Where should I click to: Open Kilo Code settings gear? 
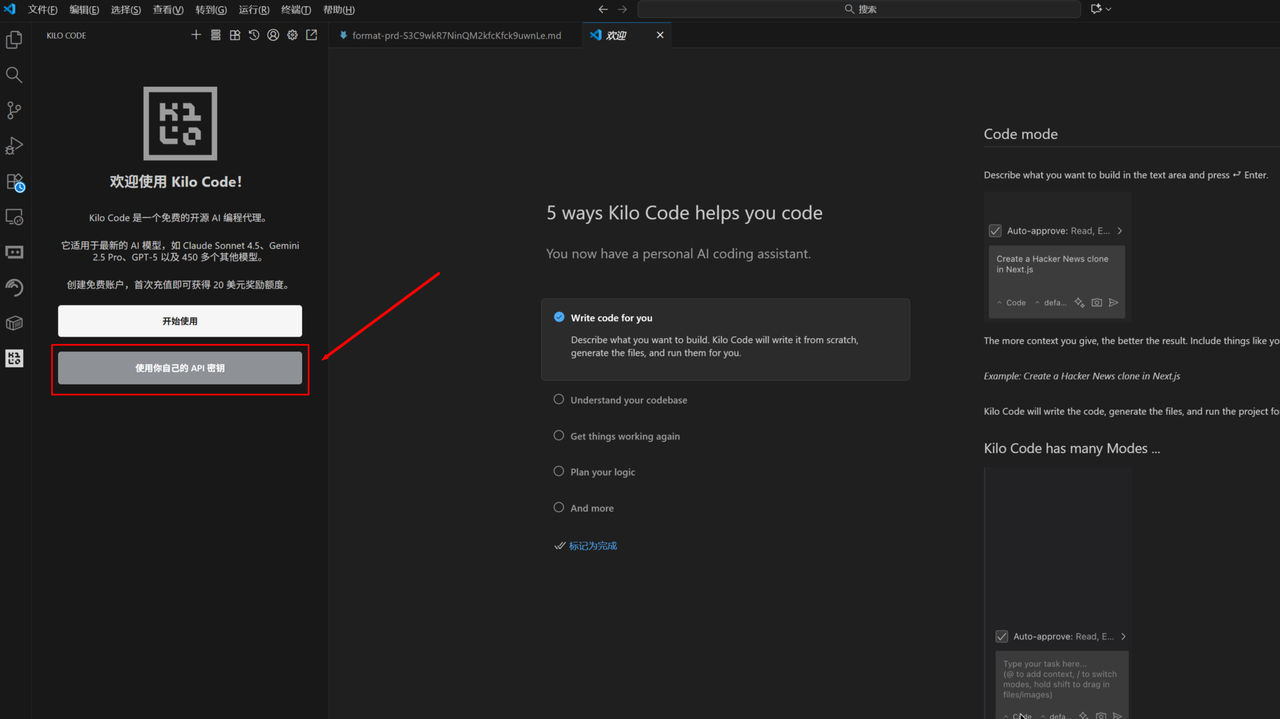pyautogui.click(x=292, y=35)
